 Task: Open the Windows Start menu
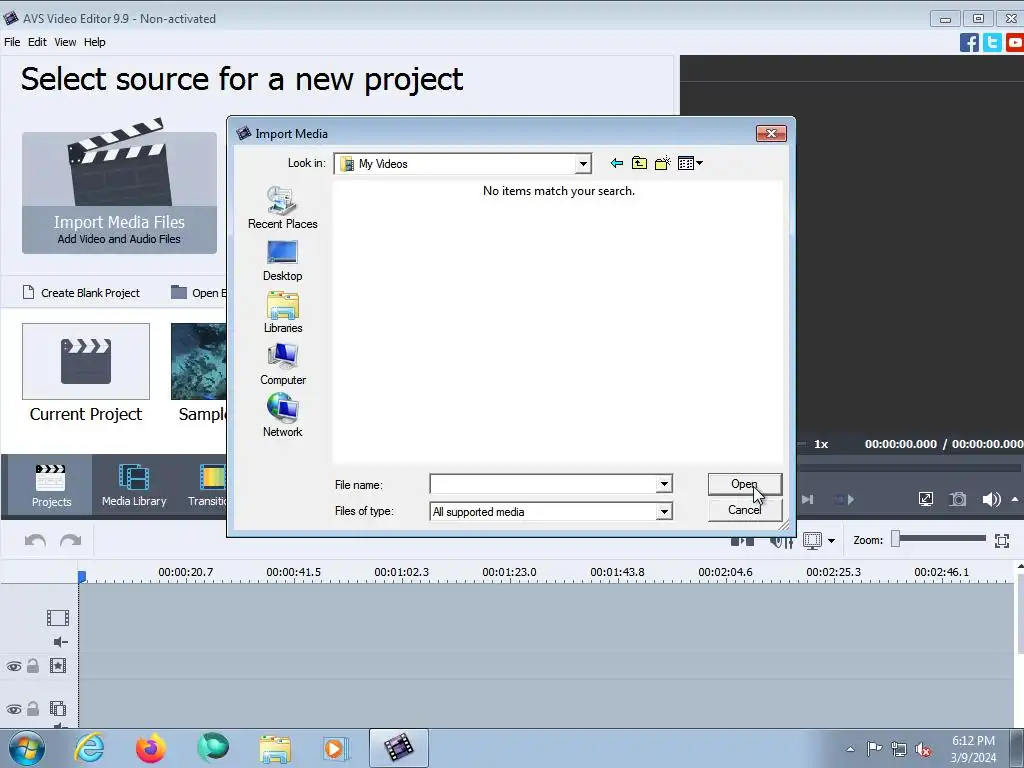[x=25, y=748]
